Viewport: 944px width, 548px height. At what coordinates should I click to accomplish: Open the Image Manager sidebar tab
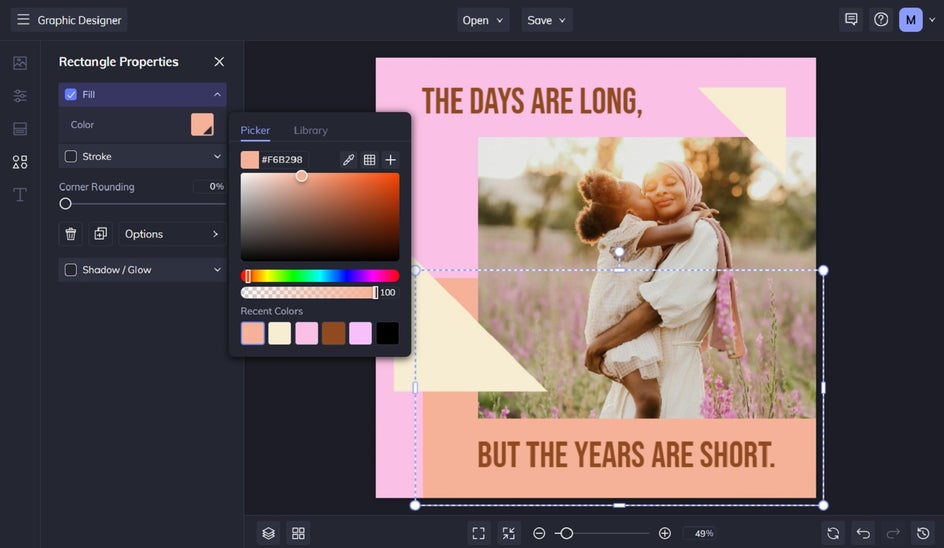click(x=20, y=63)
